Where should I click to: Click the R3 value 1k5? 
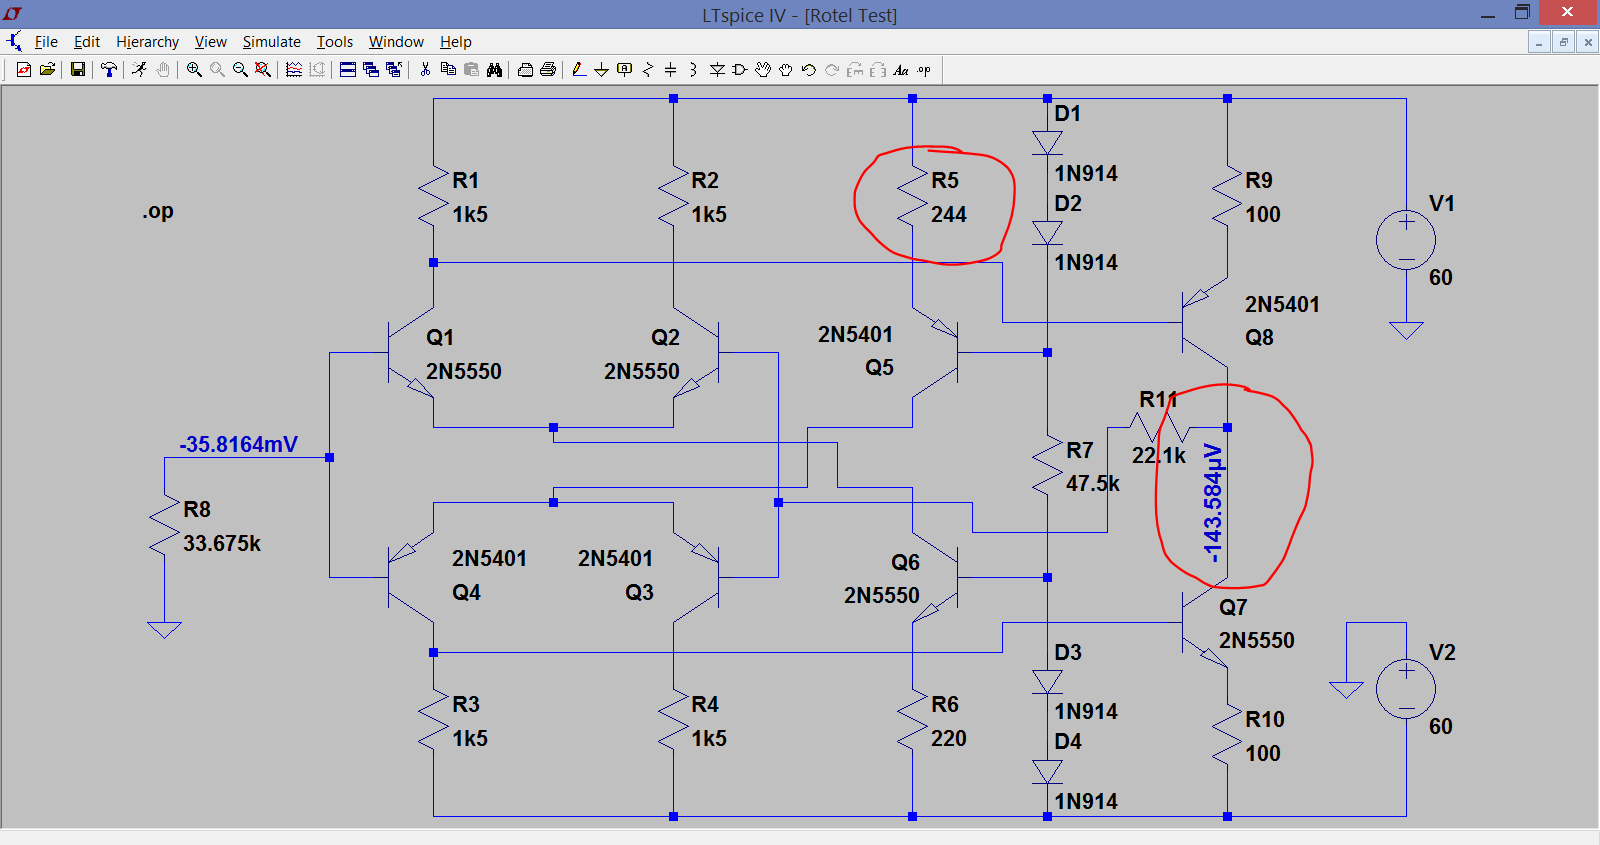tap(470, 738)
